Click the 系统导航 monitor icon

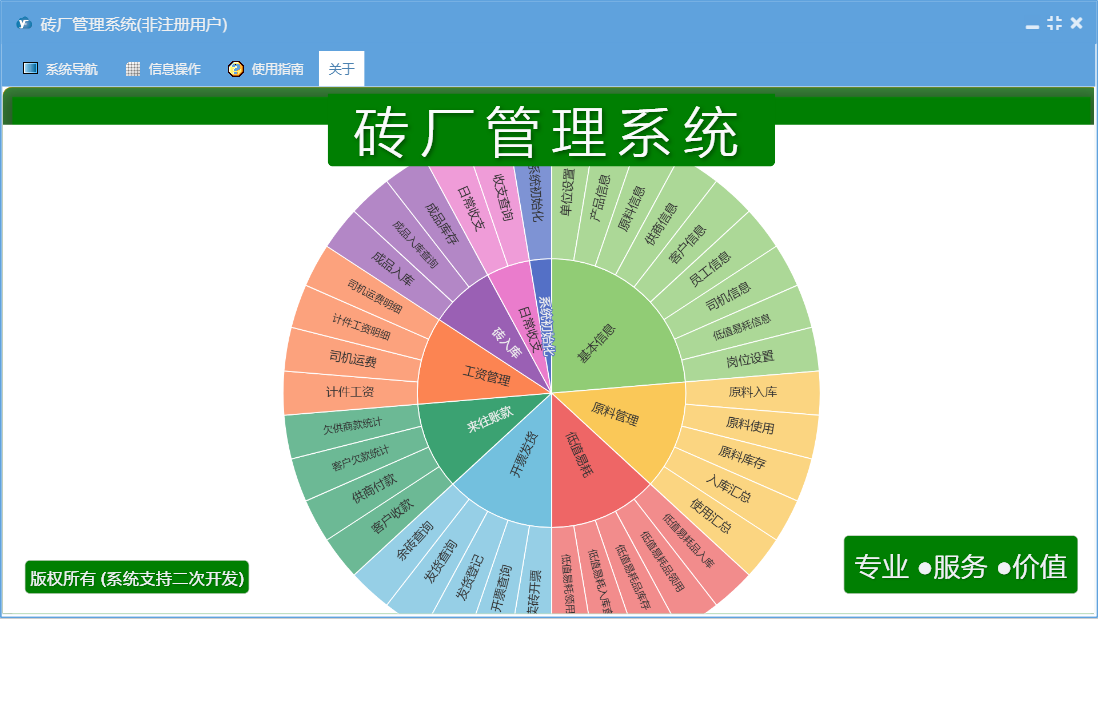30,68
